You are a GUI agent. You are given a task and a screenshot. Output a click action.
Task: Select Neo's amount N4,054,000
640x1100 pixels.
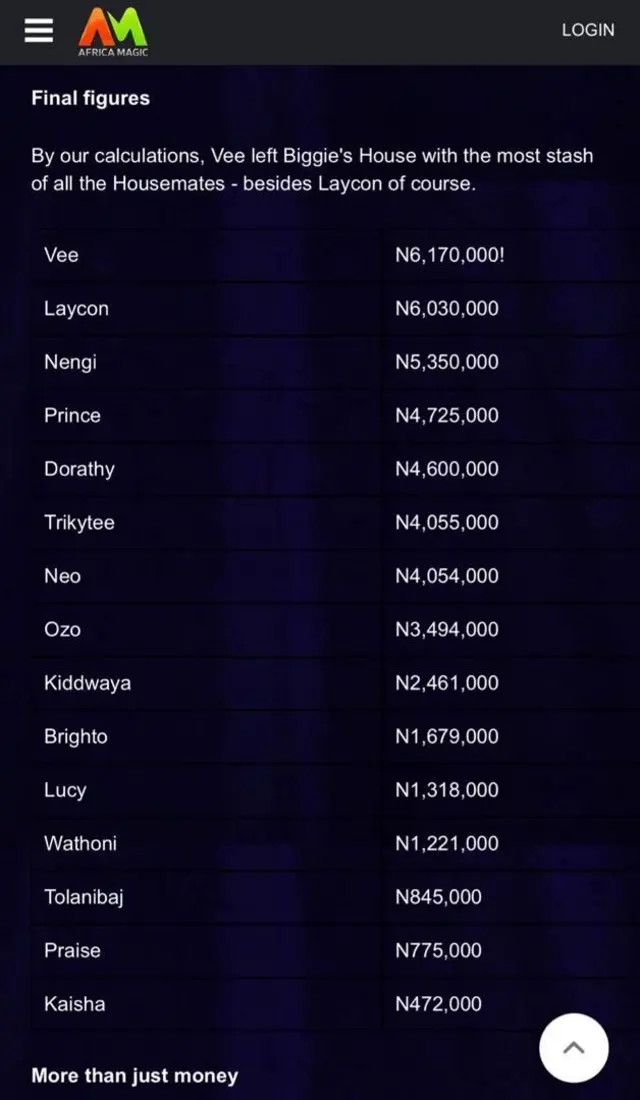(446, 576)
